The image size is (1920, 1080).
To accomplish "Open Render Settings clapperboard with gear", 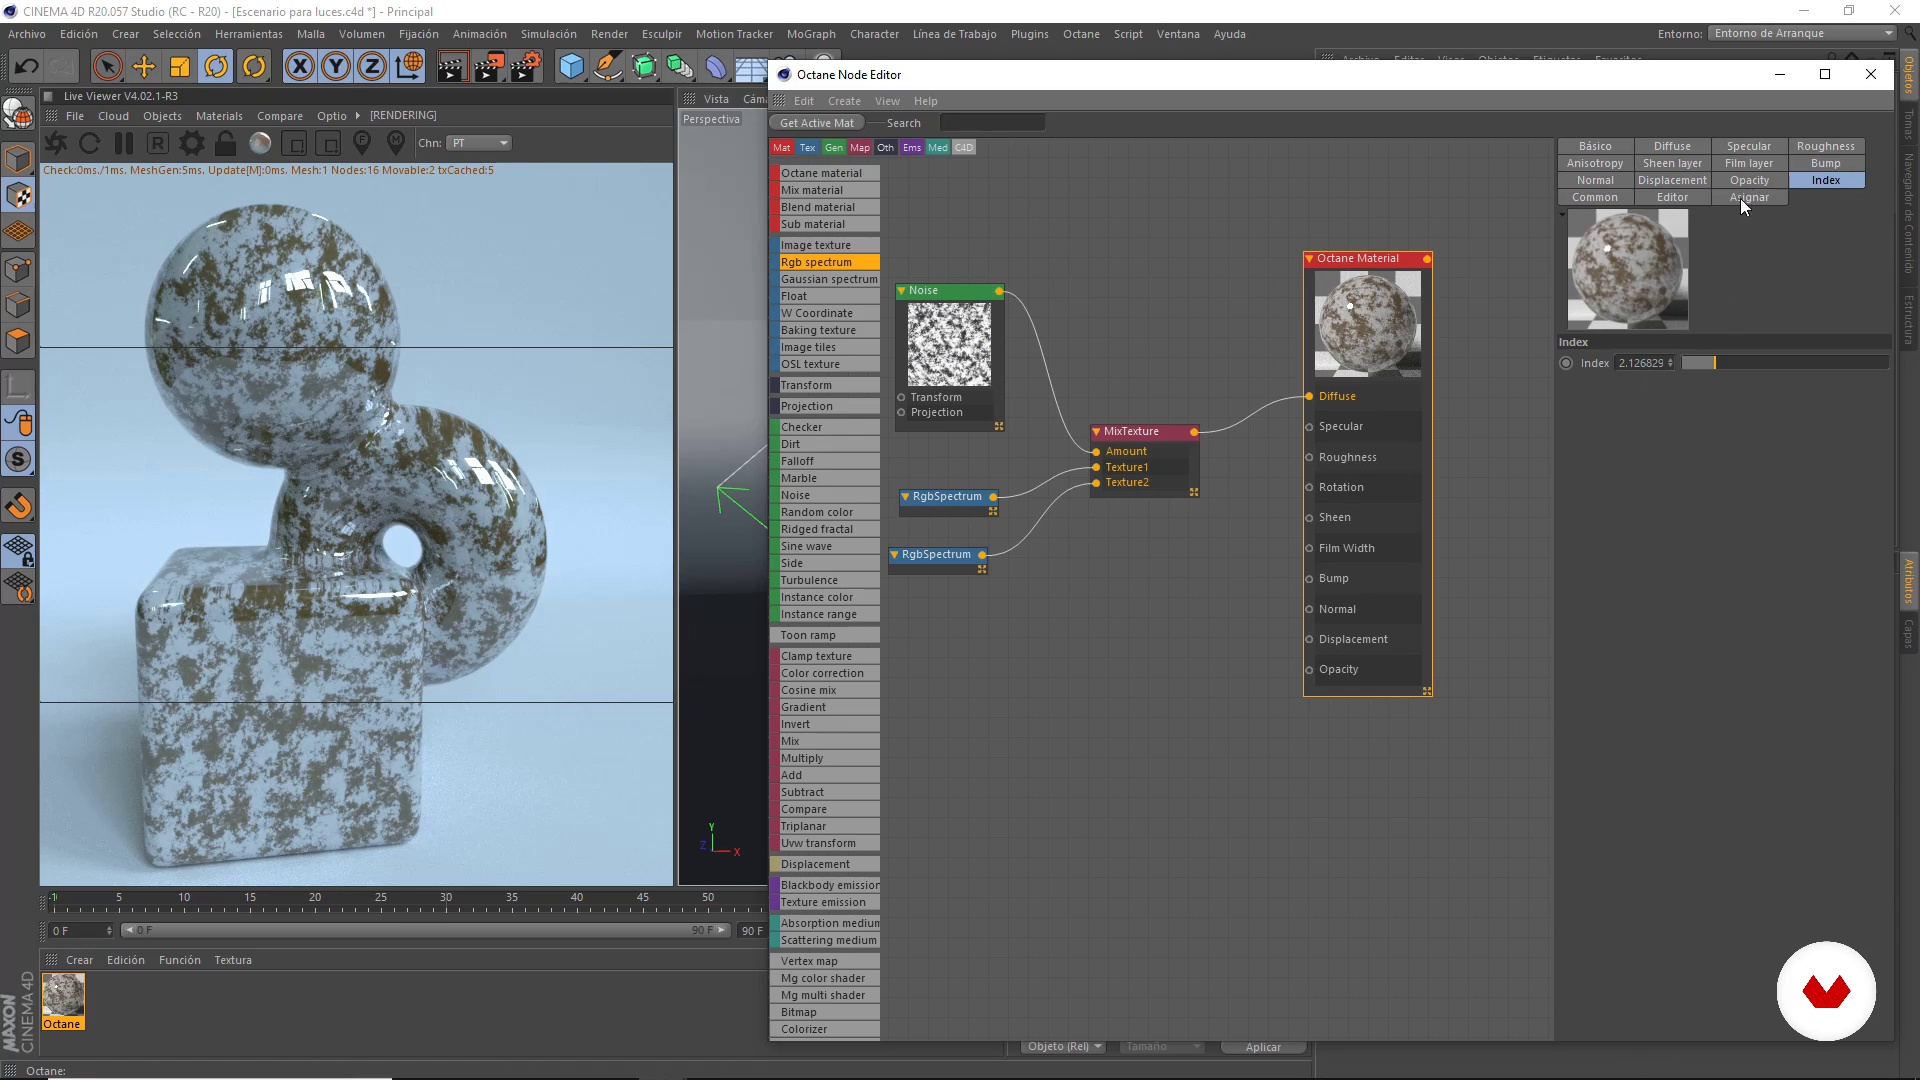I will pyautogui.click(x=525, y=67).
